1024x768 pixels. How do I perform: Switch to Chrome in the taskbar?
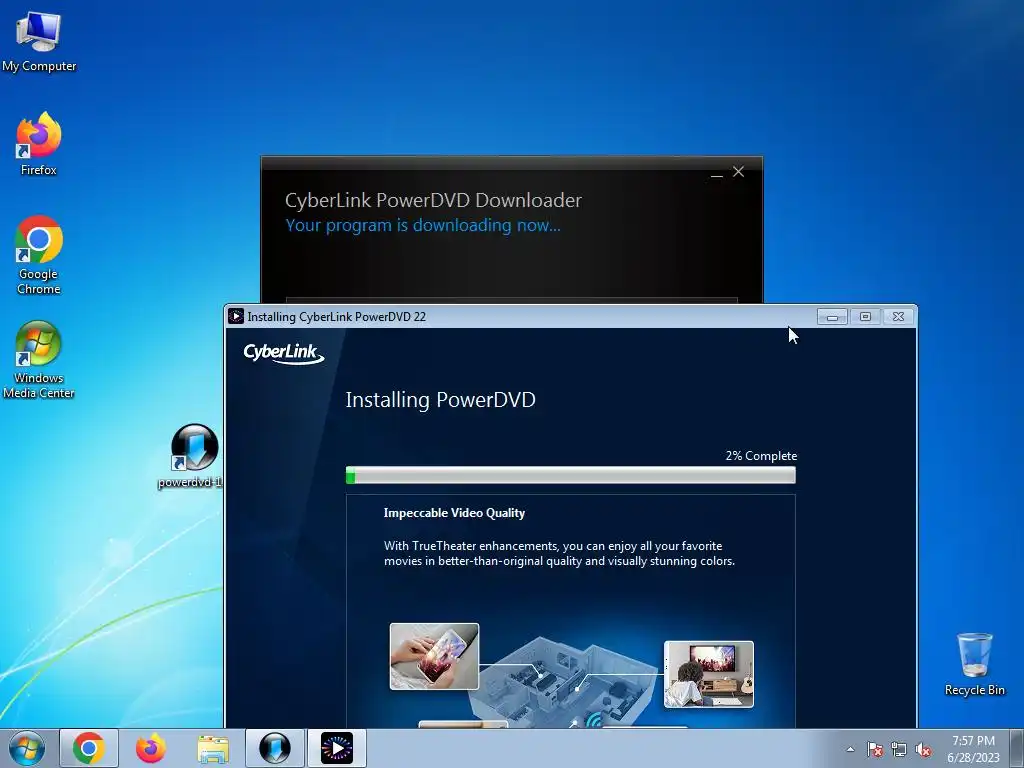tap(89, 748)
